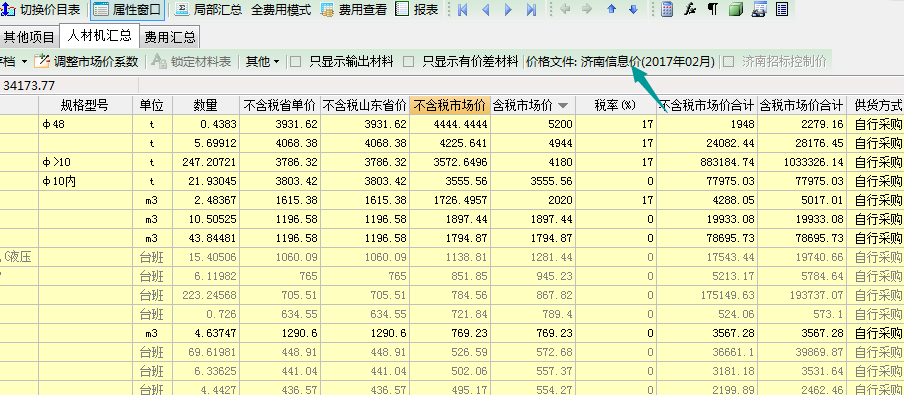Move item down with blue down arrow
The height and width of the screenshot is (395, 904).
click(633, 10)
